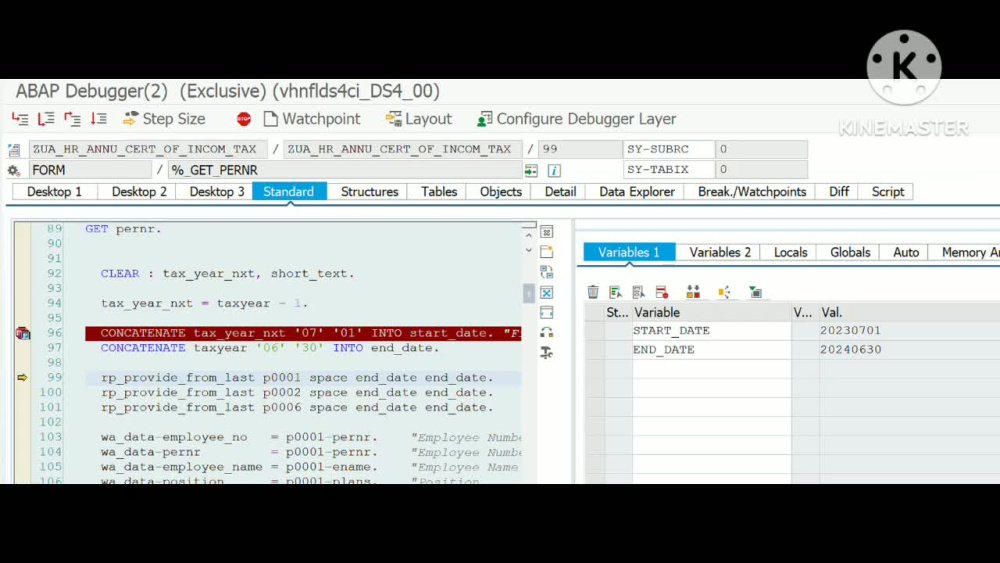Screen dimensions: 1000x563
Task: Click the breakpoint marker on line 96
Action: 23,333
